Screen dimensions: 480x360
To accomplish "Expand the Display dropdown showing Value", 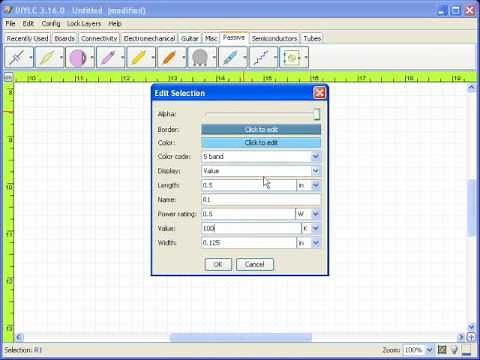I will click(315, 171).
